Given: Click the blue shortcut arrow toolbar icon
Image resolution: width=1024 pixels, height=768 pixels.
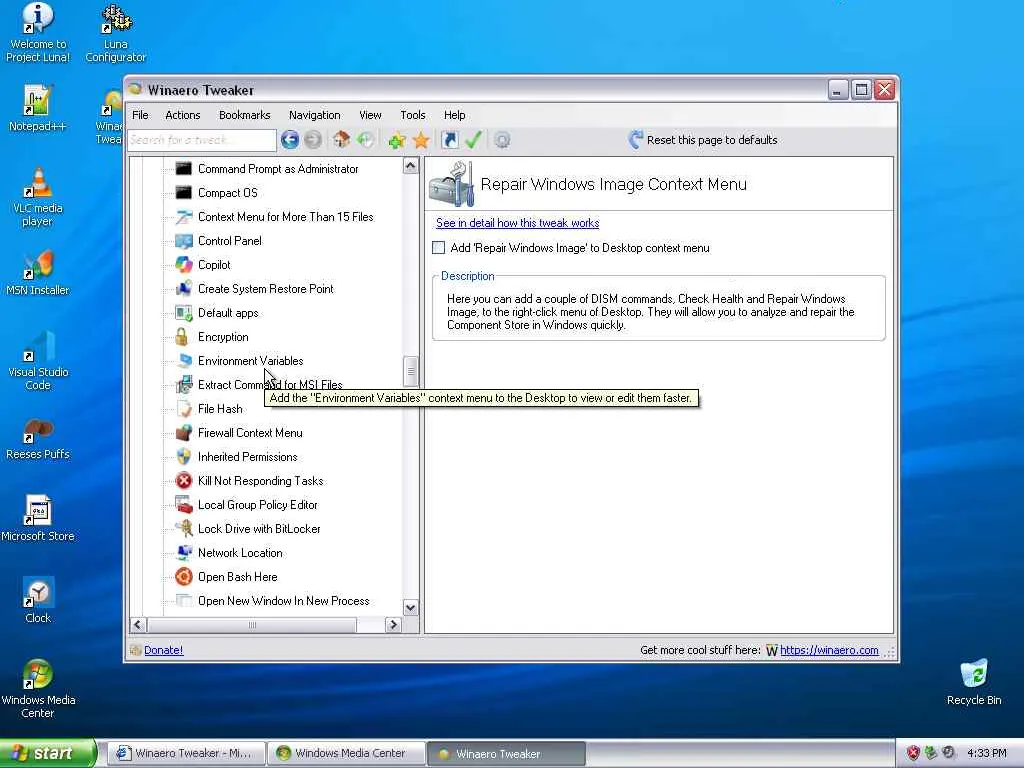Looking at the screenshot, I should (450, 140).
